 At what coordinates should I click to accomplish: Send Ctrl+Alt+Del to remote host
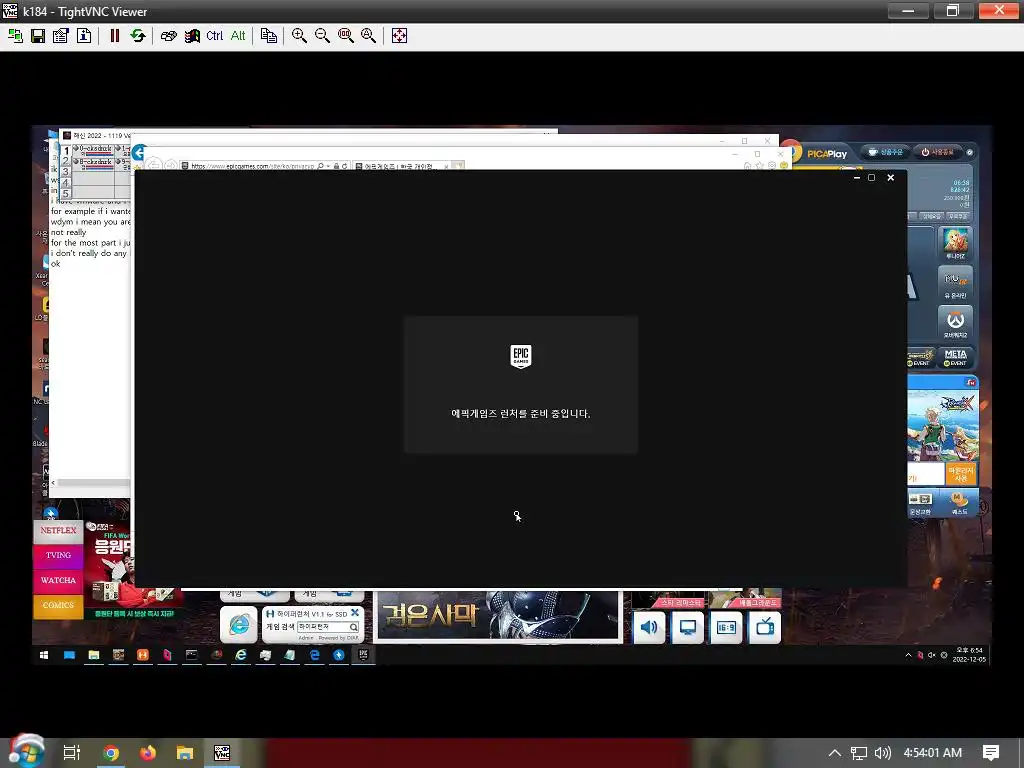pos(168,36)
